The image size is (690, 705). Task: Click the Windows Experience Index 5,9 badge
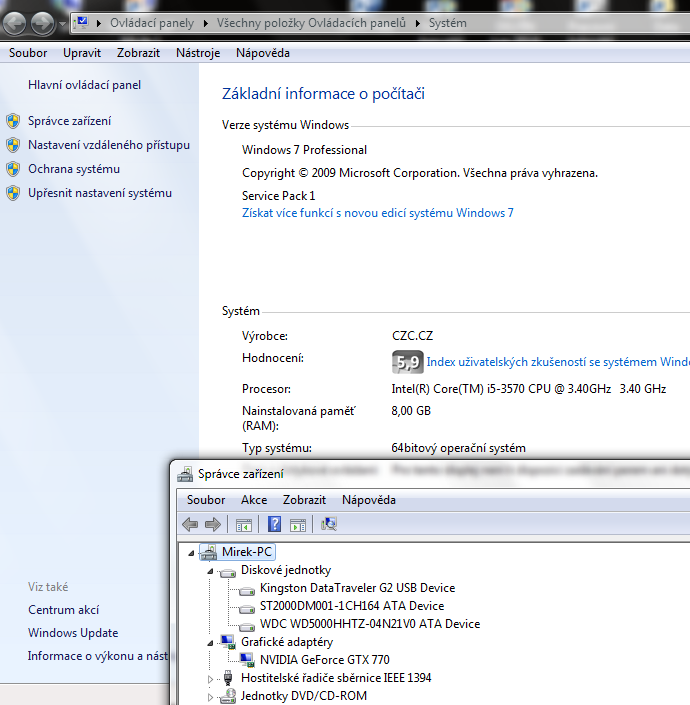(407, 362)
